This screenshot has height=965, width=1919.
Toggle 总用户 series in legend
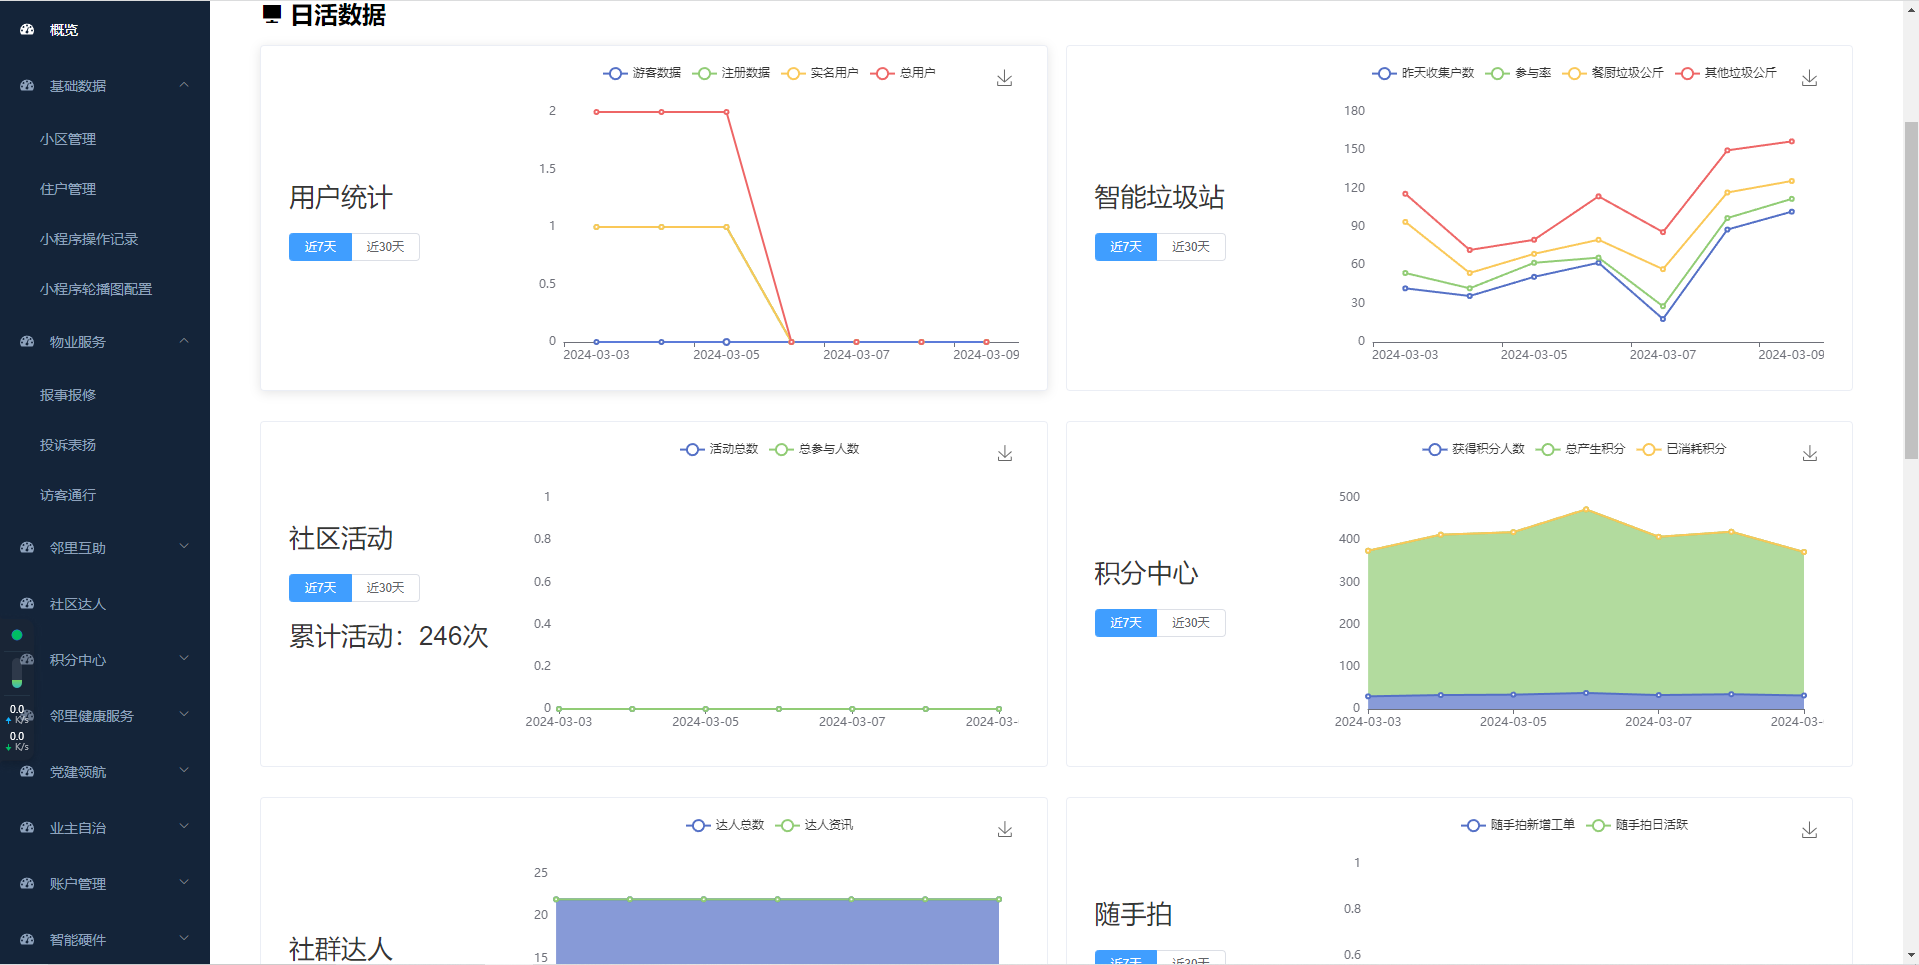[x=903, y=73]
